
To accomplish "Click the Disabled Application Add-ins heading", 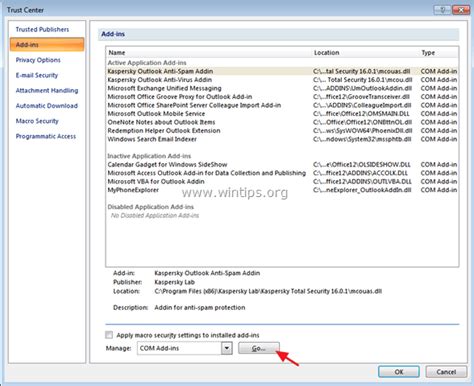I will [x=150, y=207].
